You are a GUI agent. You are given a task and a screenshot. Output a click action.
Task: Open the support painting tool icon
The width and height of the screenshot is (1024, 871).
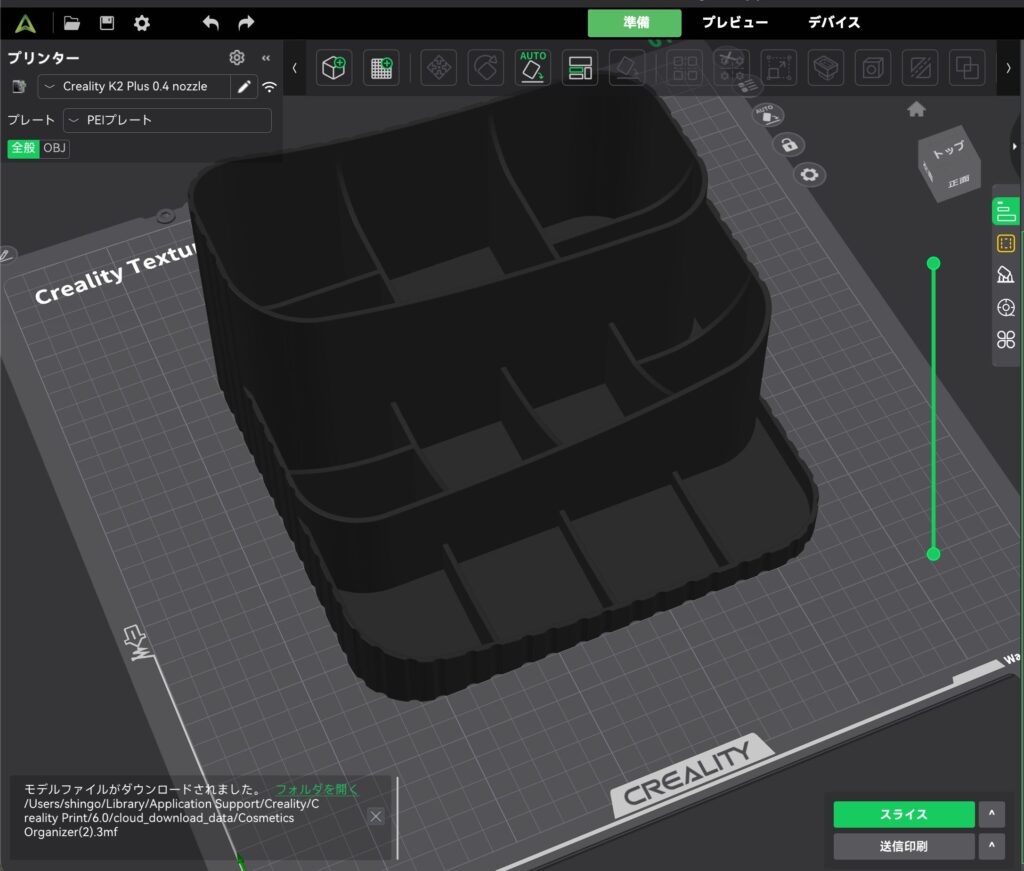point(1006,275)
